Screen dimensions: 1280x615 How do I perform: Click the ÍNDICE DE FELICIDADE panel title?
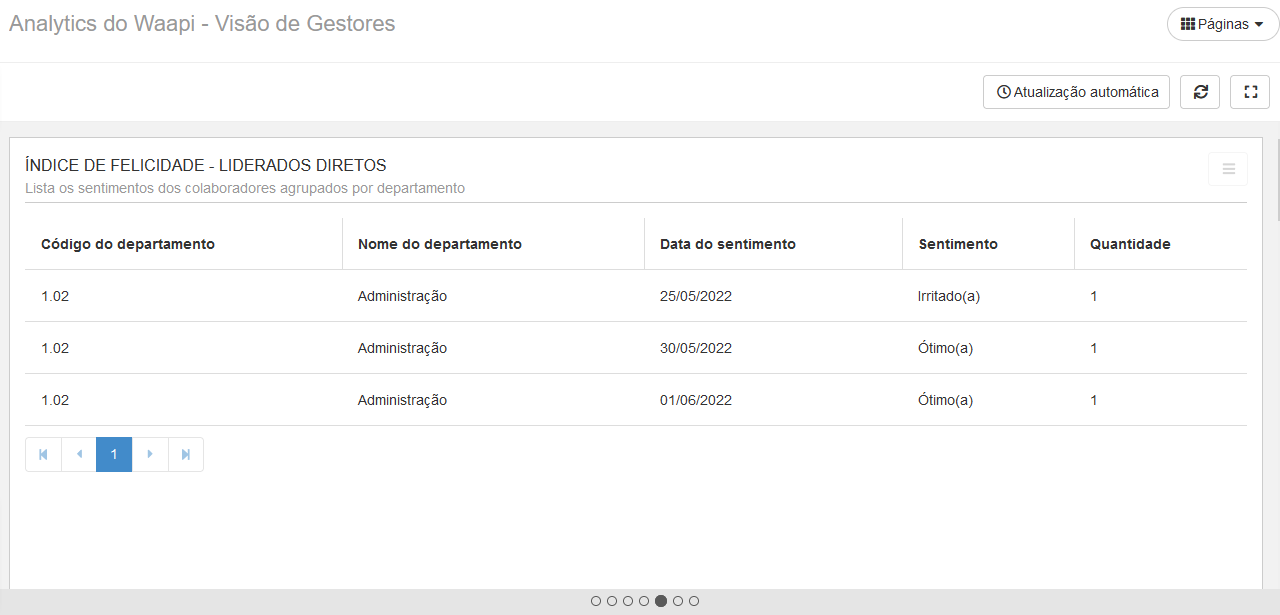[x=206, y=165]
